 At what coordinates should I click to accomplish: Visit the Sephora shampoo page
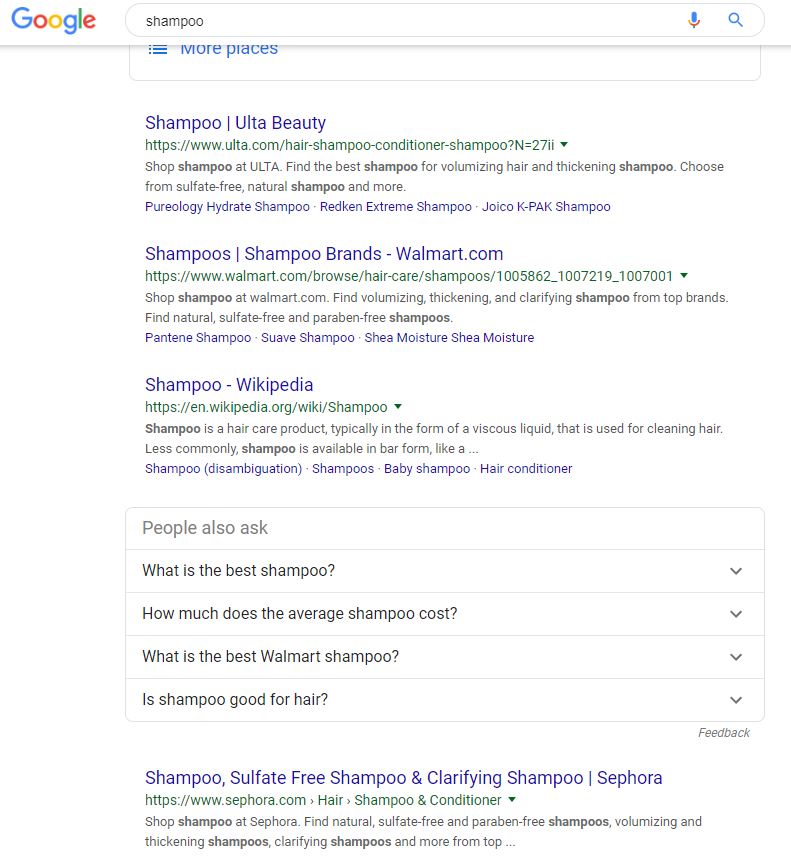403,777
